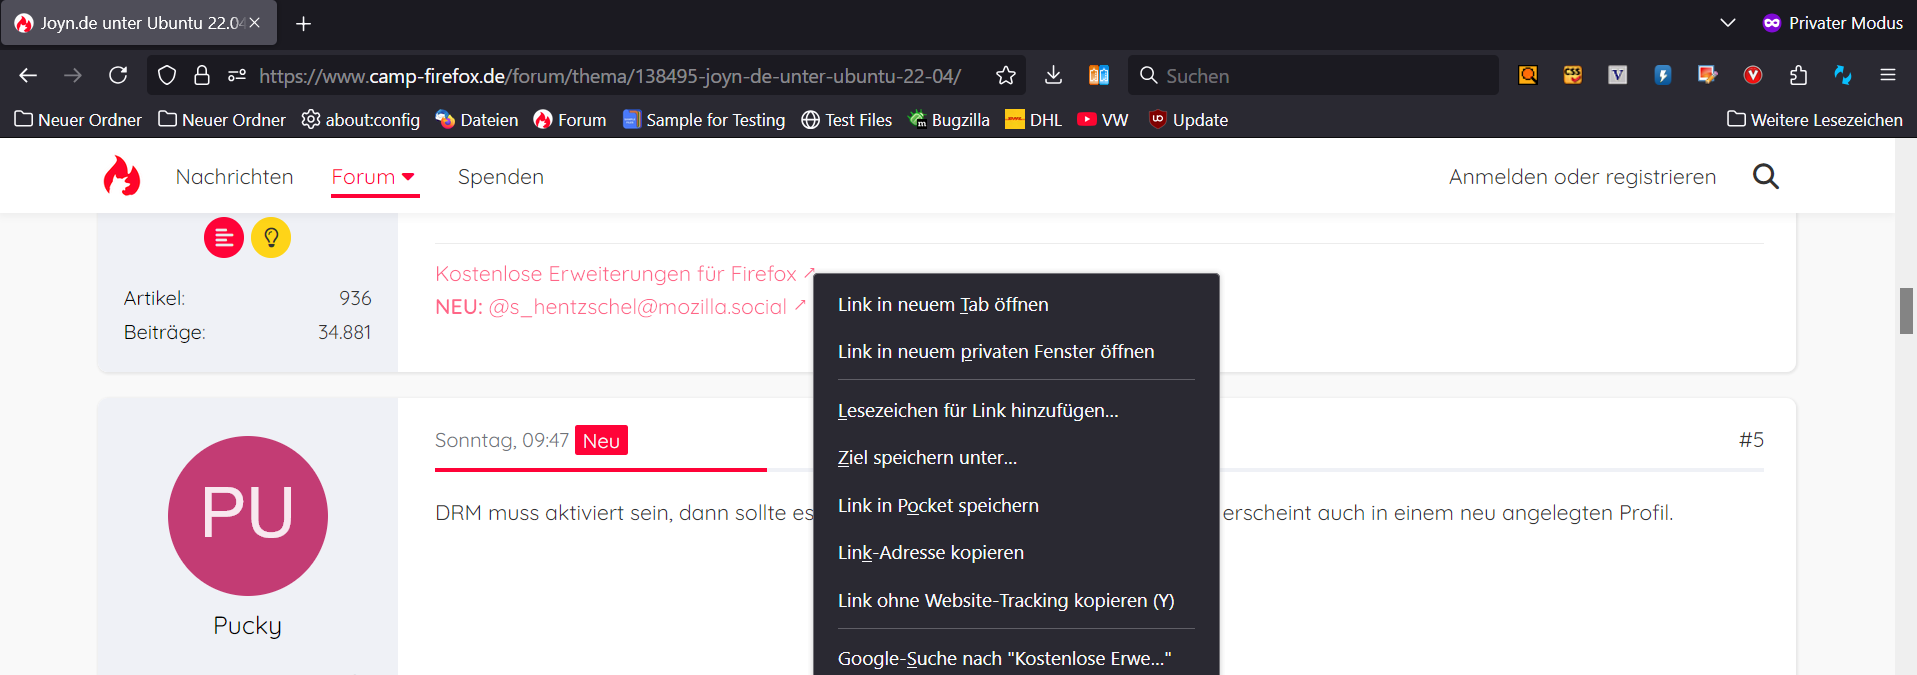
Task: Select Link-Adresse kopieren
Action: coord(1016,552)
